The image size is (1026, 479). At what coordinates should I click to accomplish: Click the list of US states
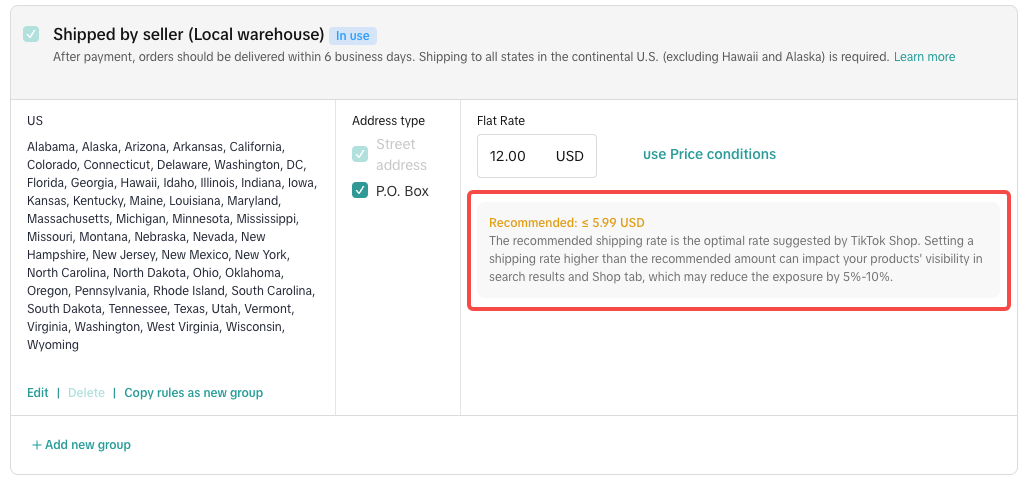[x=171, y=245]
